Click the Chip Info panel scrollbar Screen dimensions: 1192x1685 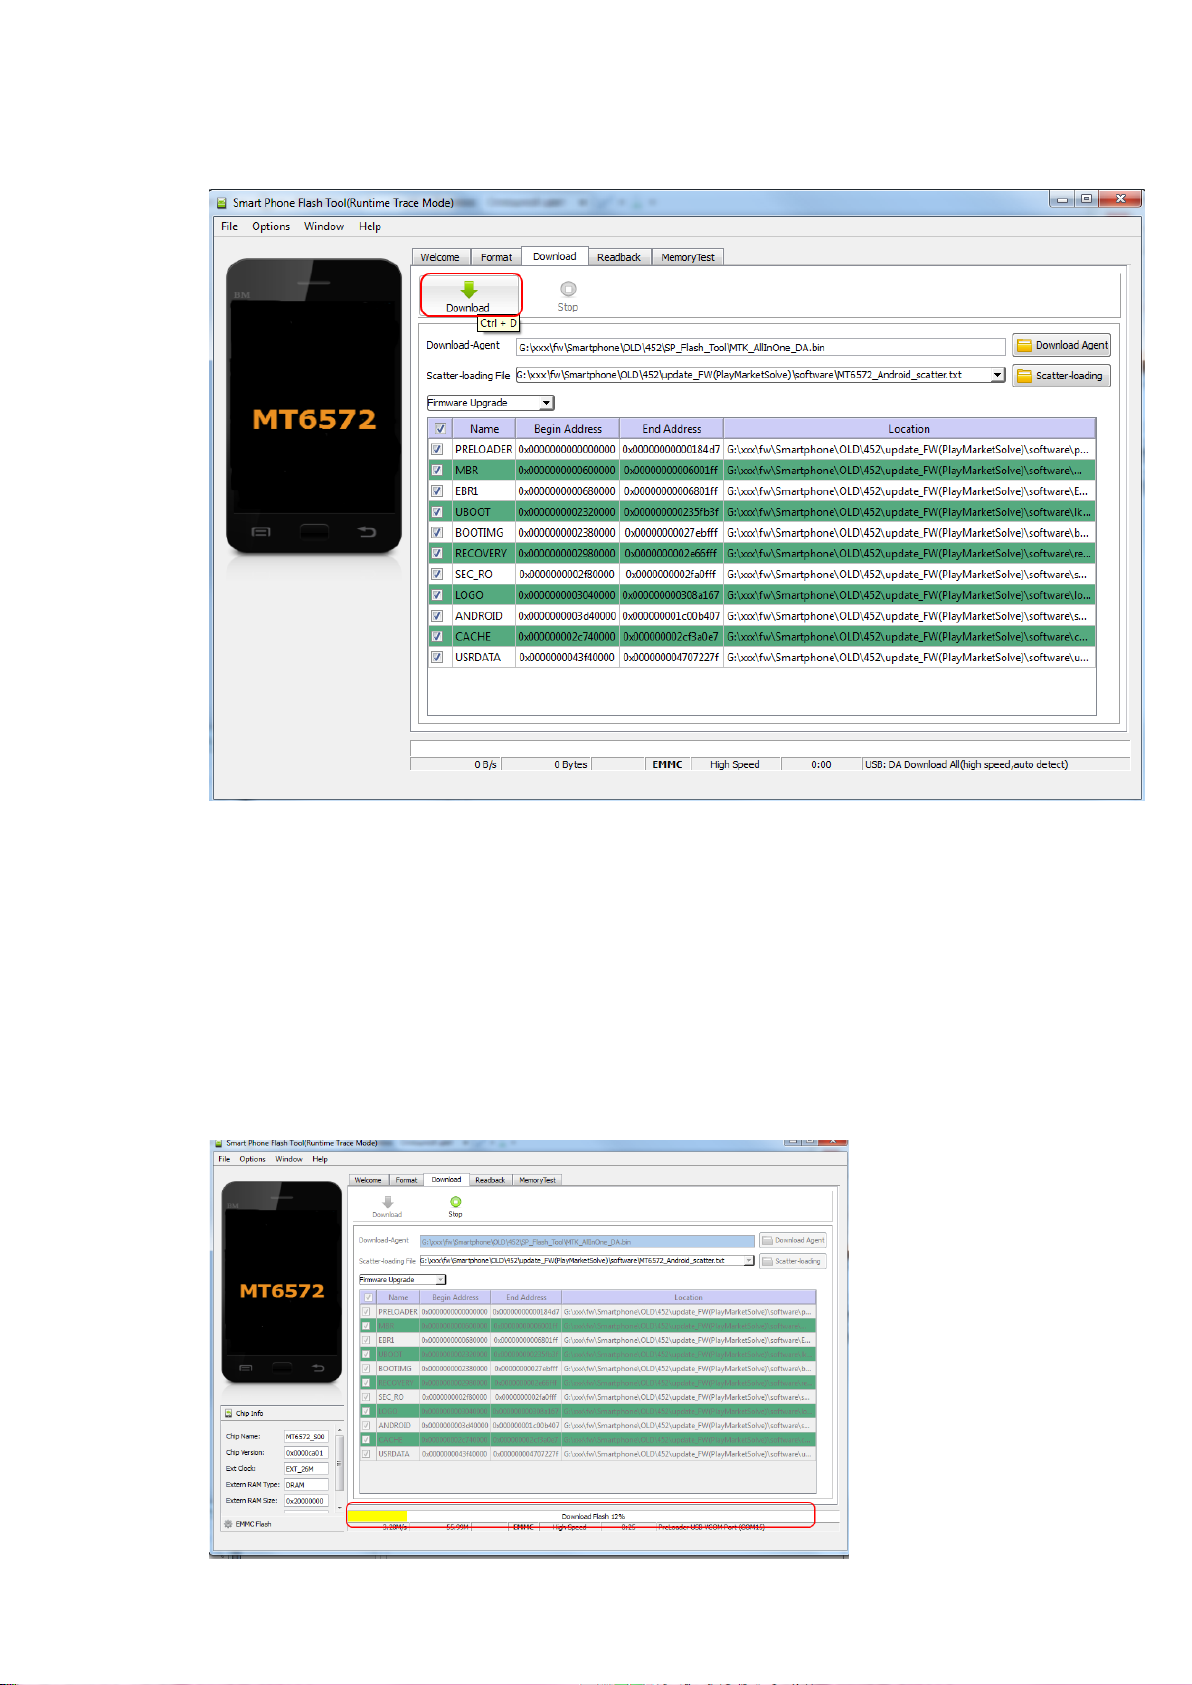[x=339, y=1469]
